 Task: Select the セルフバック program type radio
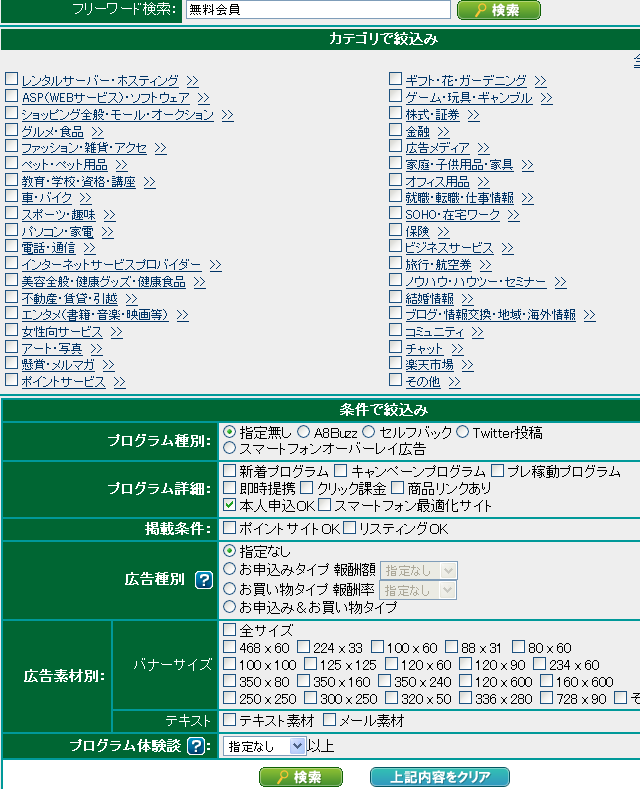click(369, 432)
